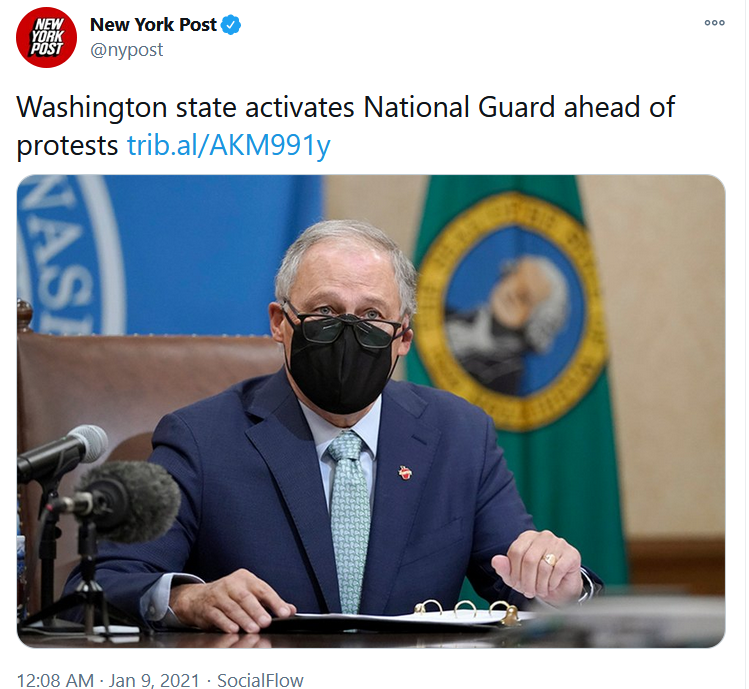Click the tweet text about National Guard
Screen dimensions: 749x689
[x=346, y=126]
